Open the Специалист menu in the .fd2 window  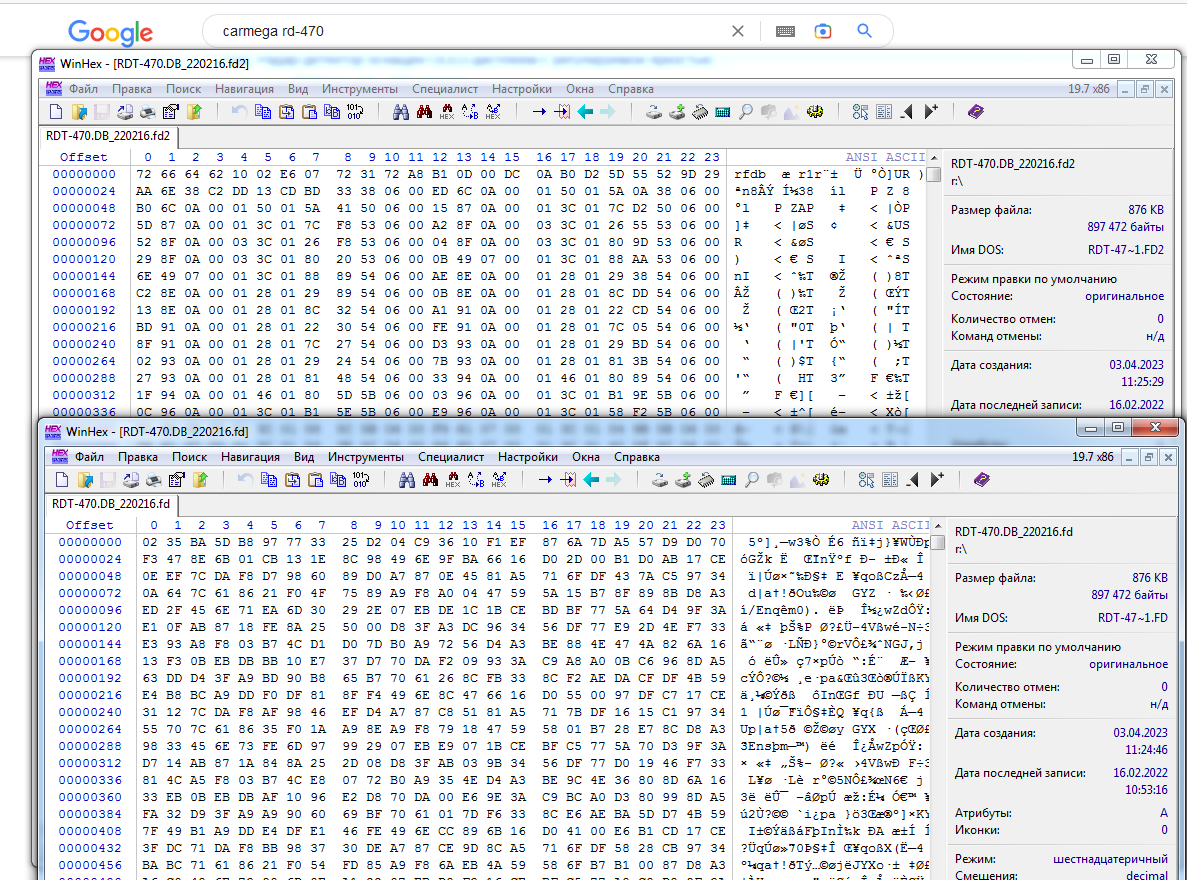point(445,89)
